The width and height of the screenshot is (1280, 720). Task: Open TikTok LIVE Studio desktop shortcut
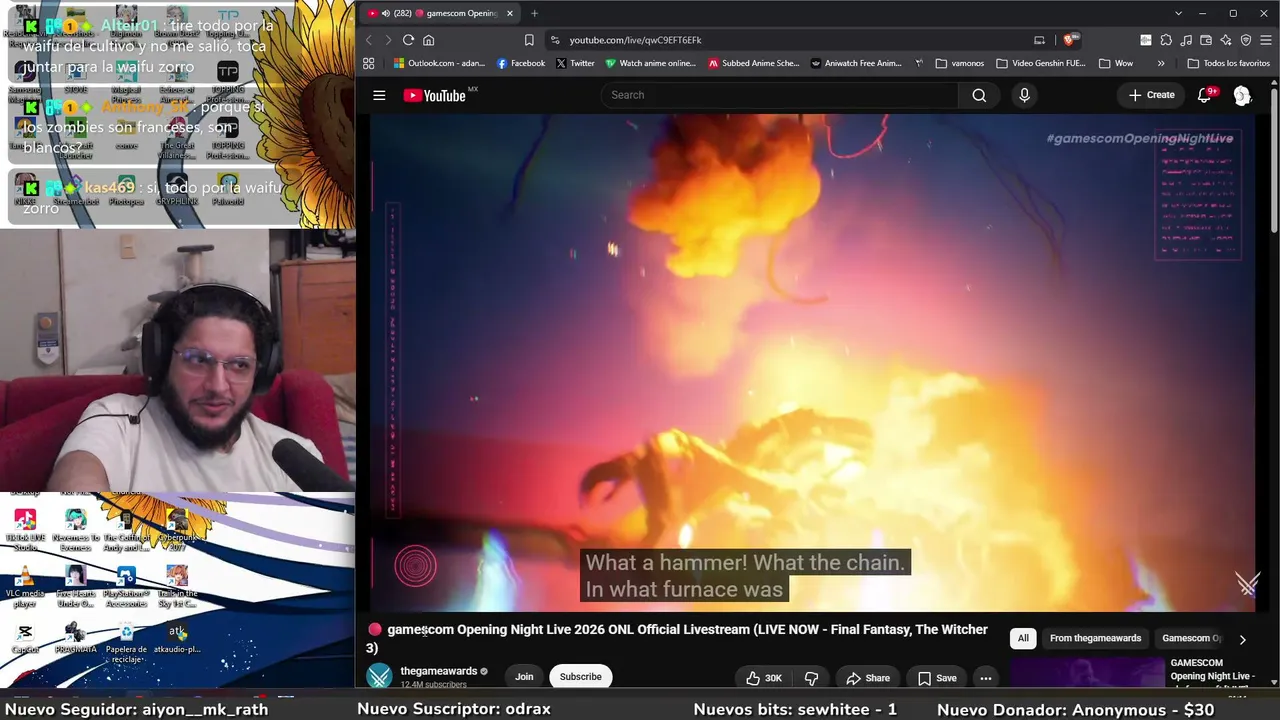[25, 530]
